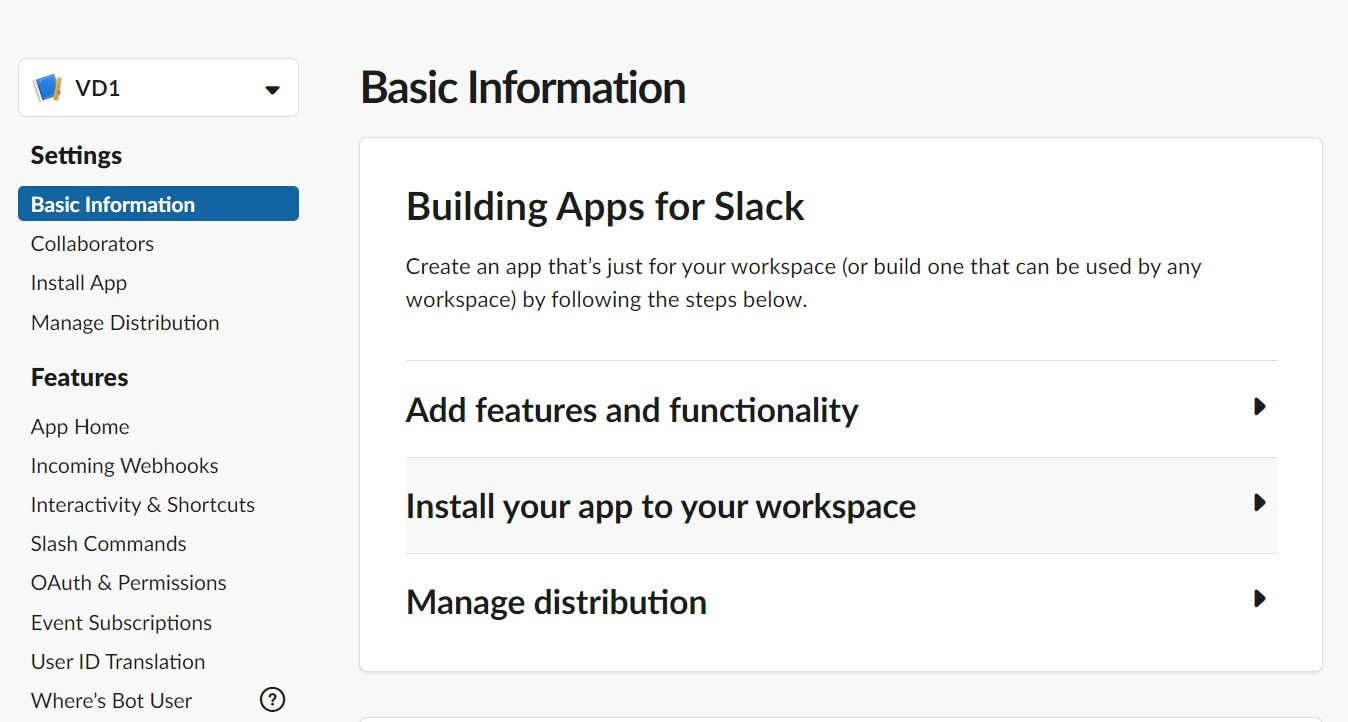
Task: Open the Slash Commands page
Action: click(109, 544)
